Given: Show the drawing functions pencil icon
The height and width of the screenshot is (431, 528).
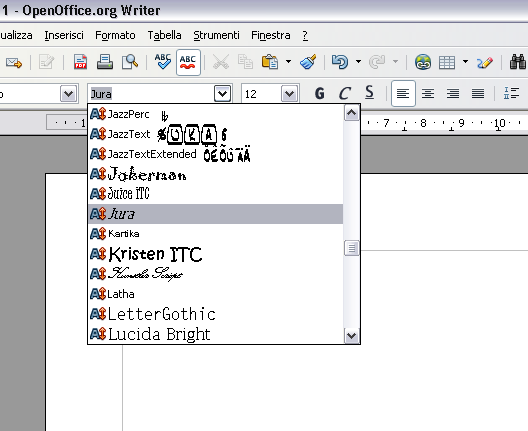Looking at the screenshot, I should pos(485,62).
